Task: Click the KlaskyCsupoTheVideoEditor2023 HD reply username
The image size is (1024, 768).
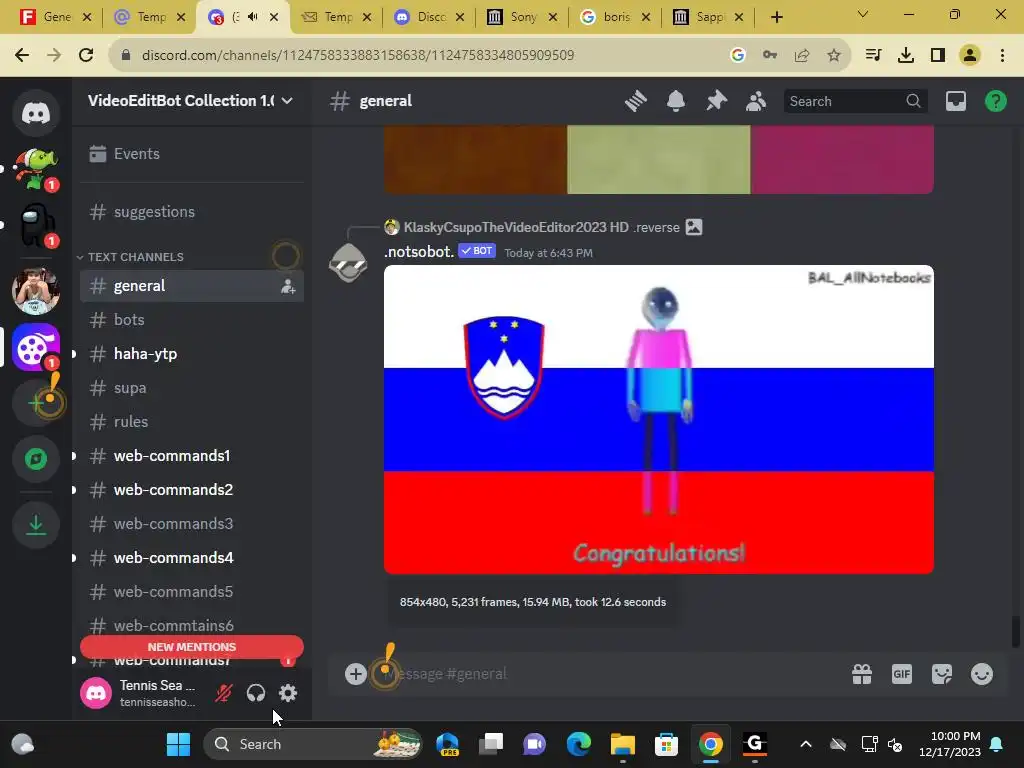Action: pyautogui.click(x=516, y=227)
